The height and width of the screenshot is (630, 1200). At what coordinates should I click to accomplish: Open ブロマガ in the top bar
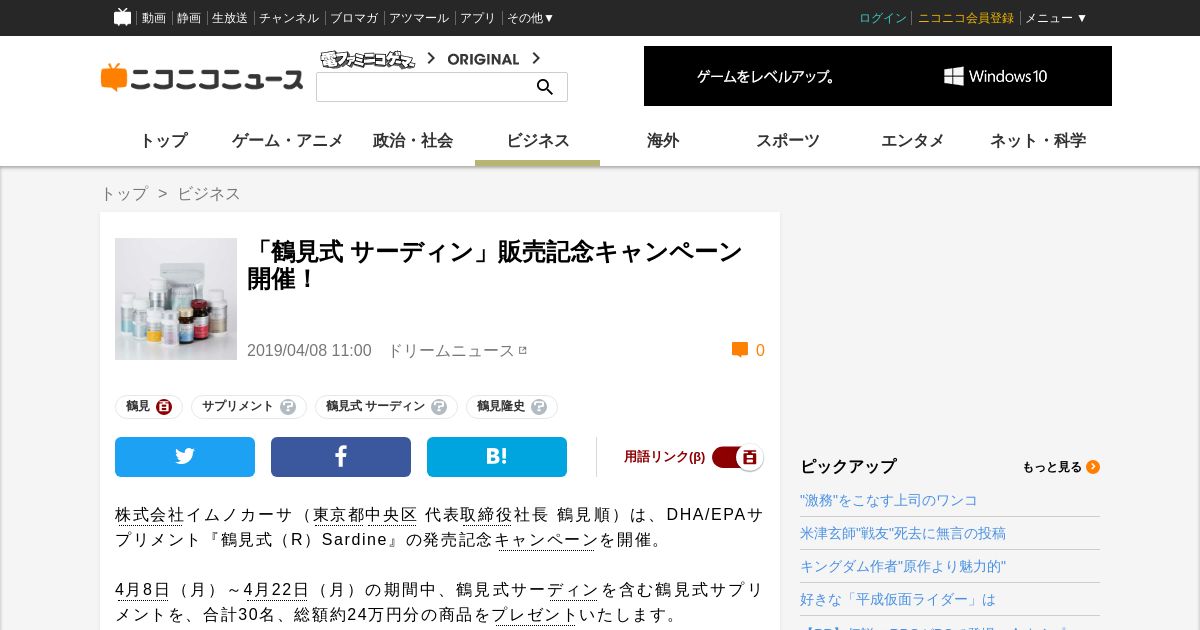pyautogui.click(x=354, y=18)
